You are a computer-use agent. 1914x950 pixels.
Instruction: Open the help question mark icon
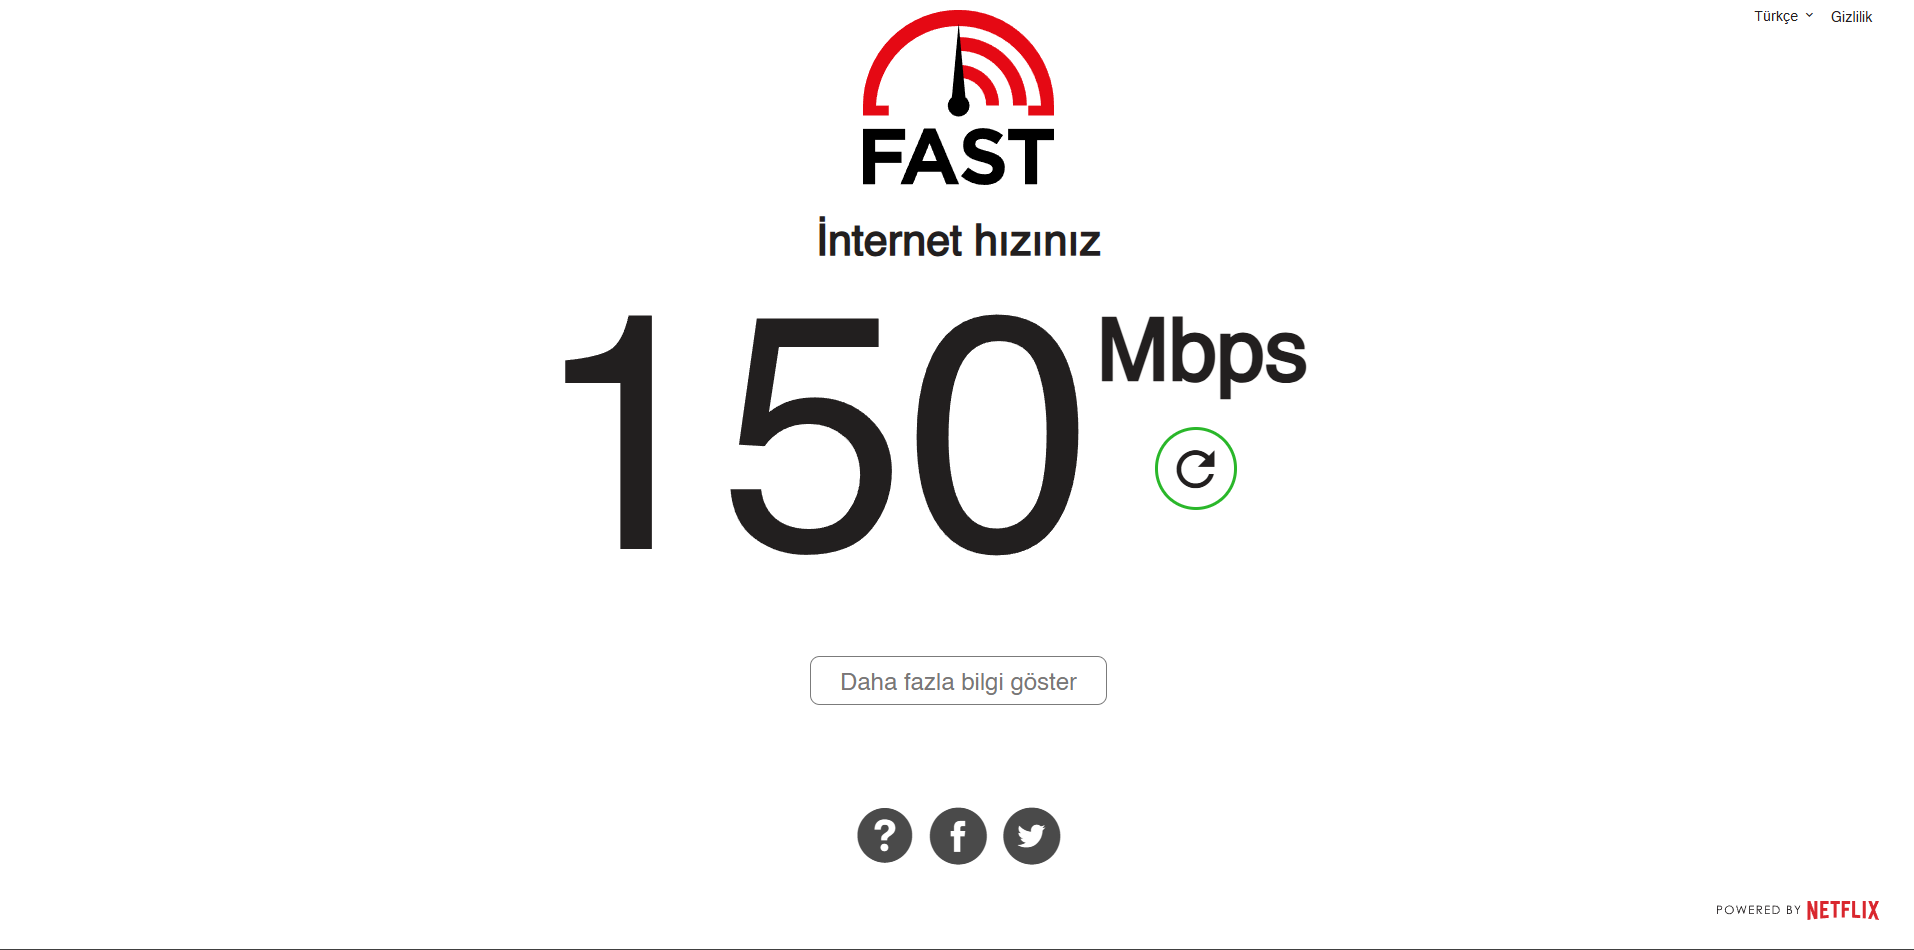click(885, 836)
